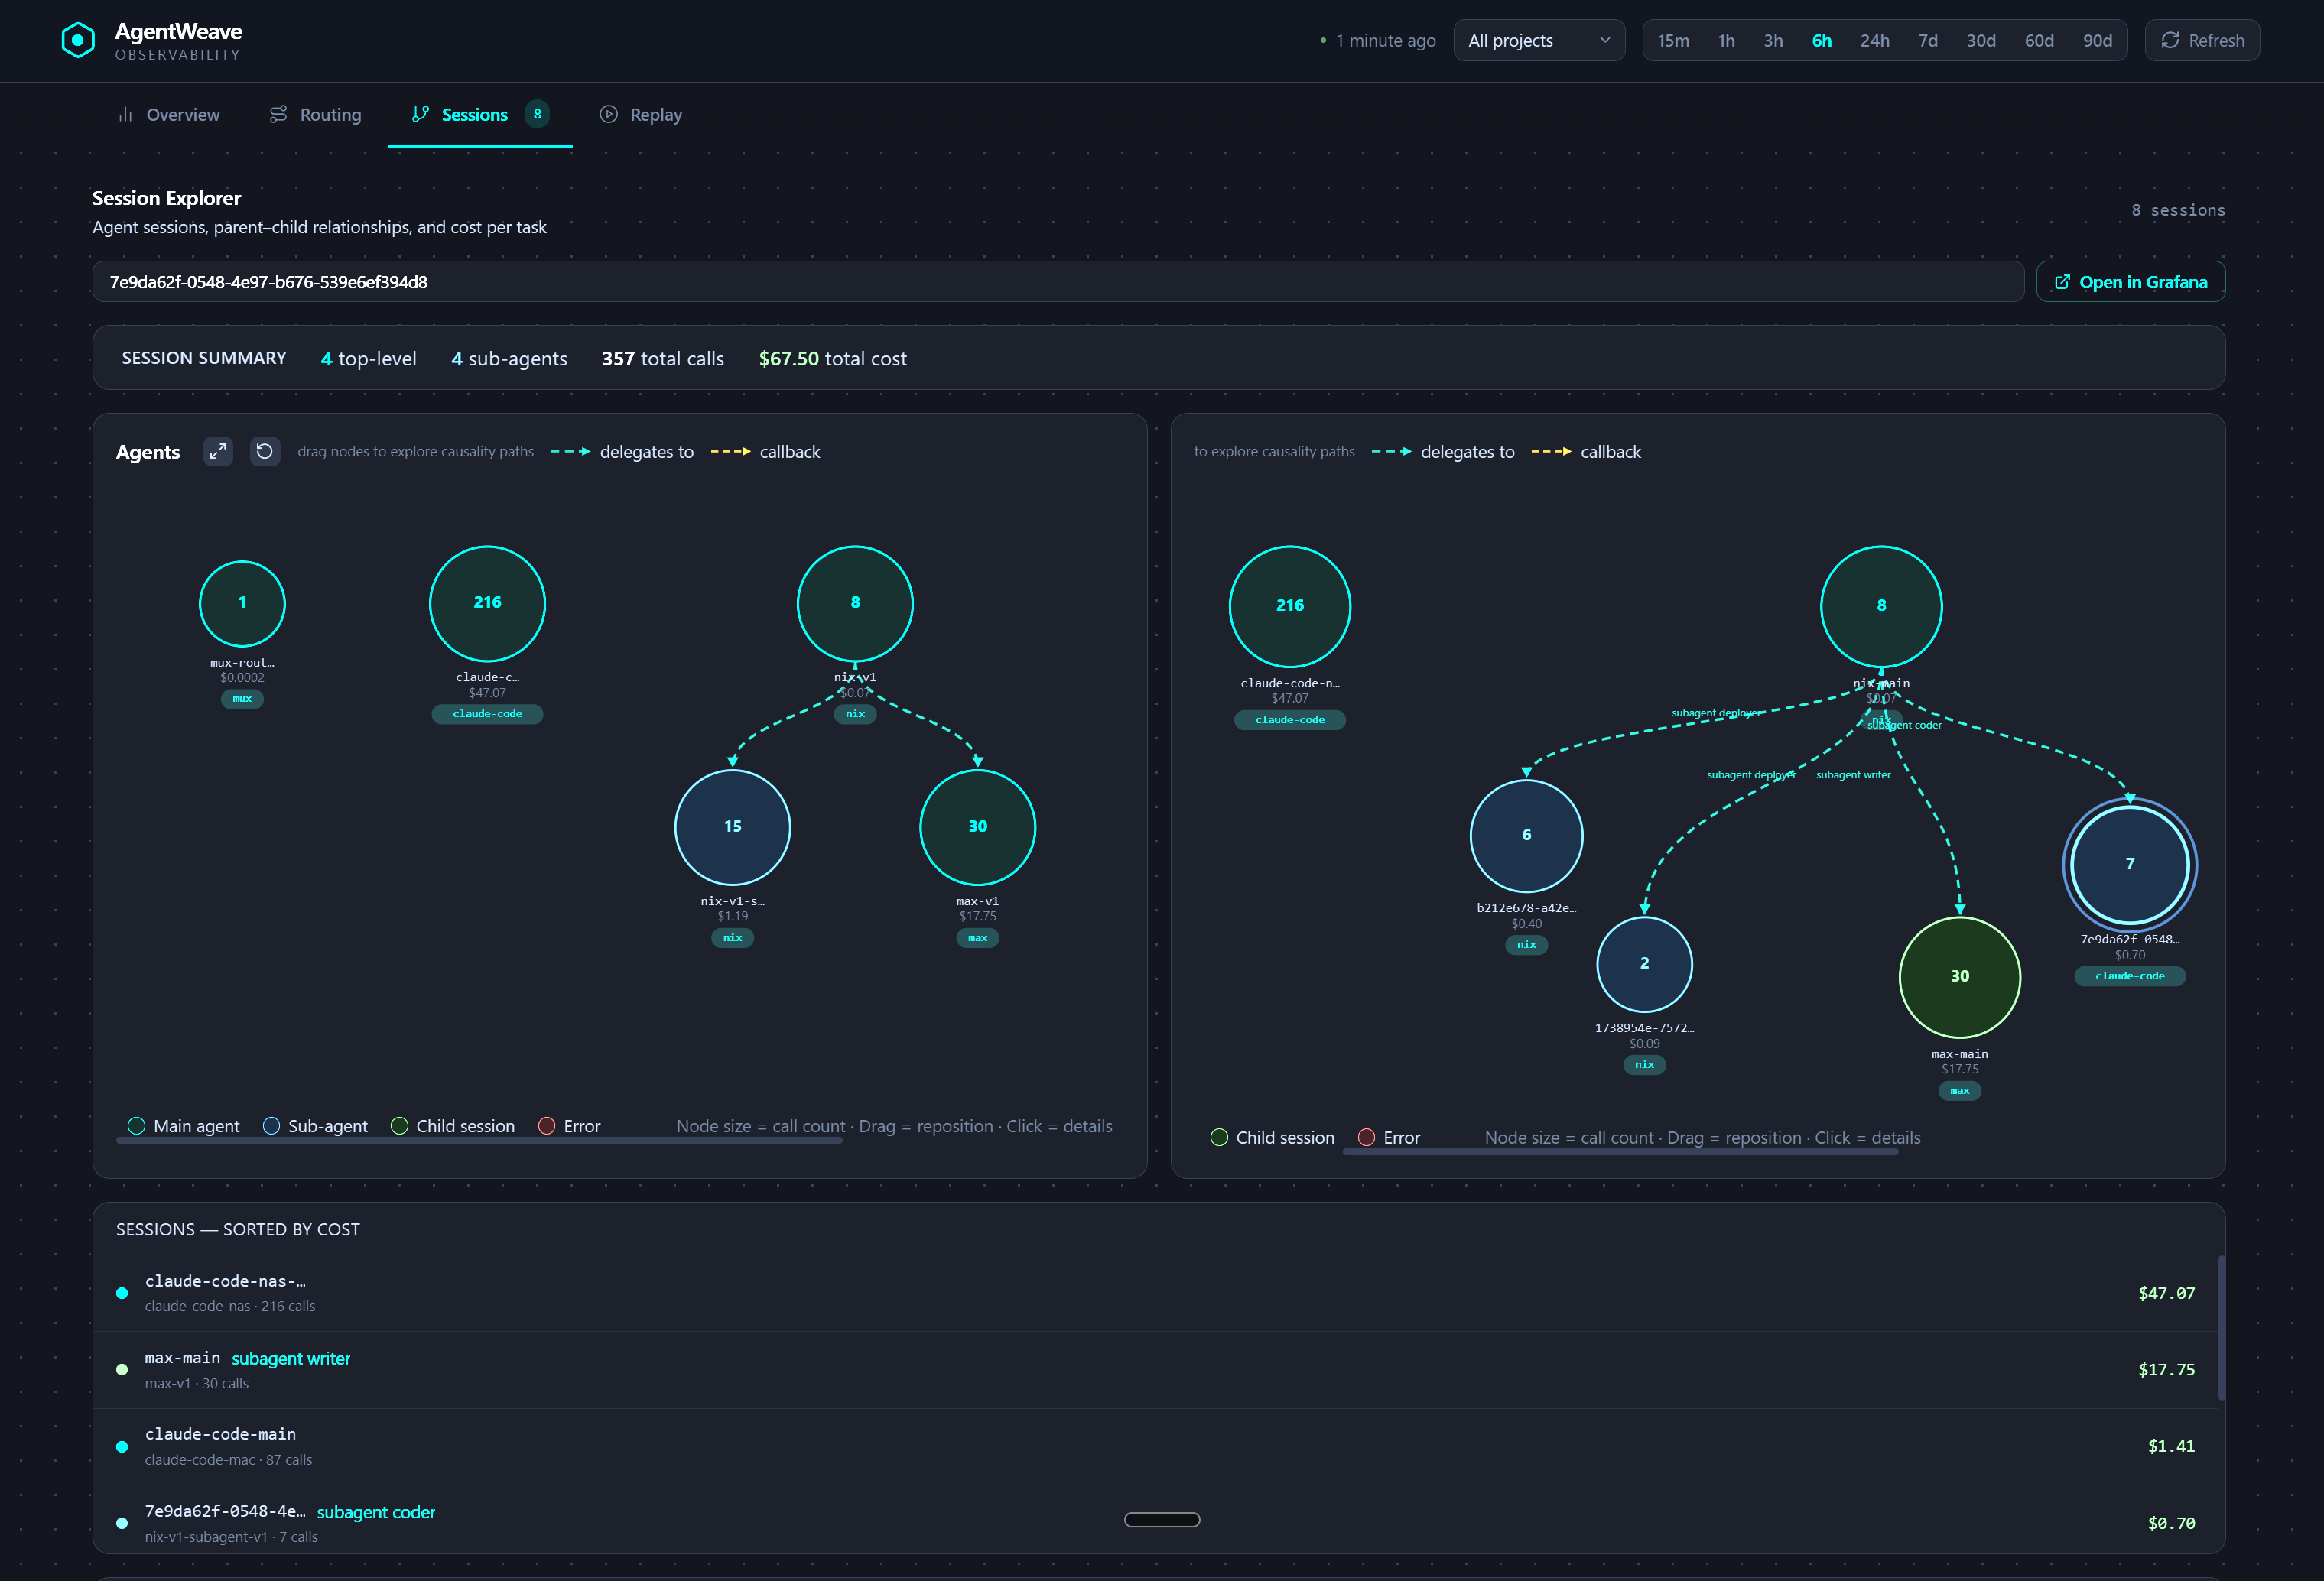The width and height of the screenshot is (2324, 1581).
Task: Expand the Agents graph to fullscreen
Action: pyautogui.click(x=218, y=451)
